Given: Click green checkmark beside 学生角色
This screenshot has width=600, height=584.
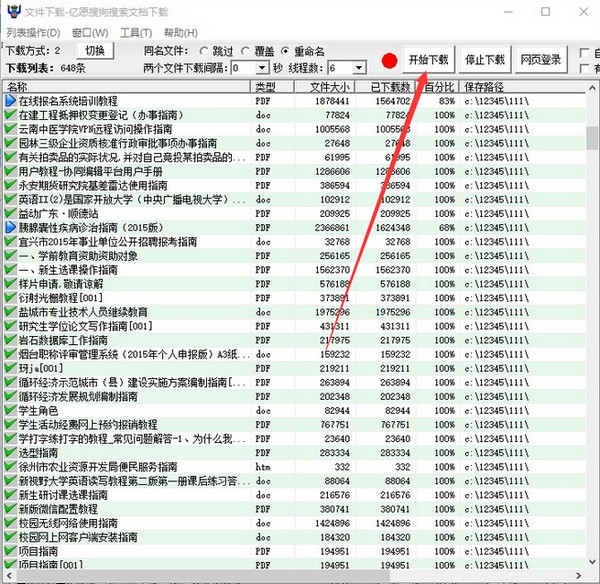Looking at the screenshot, I should (x=11, y=410).
